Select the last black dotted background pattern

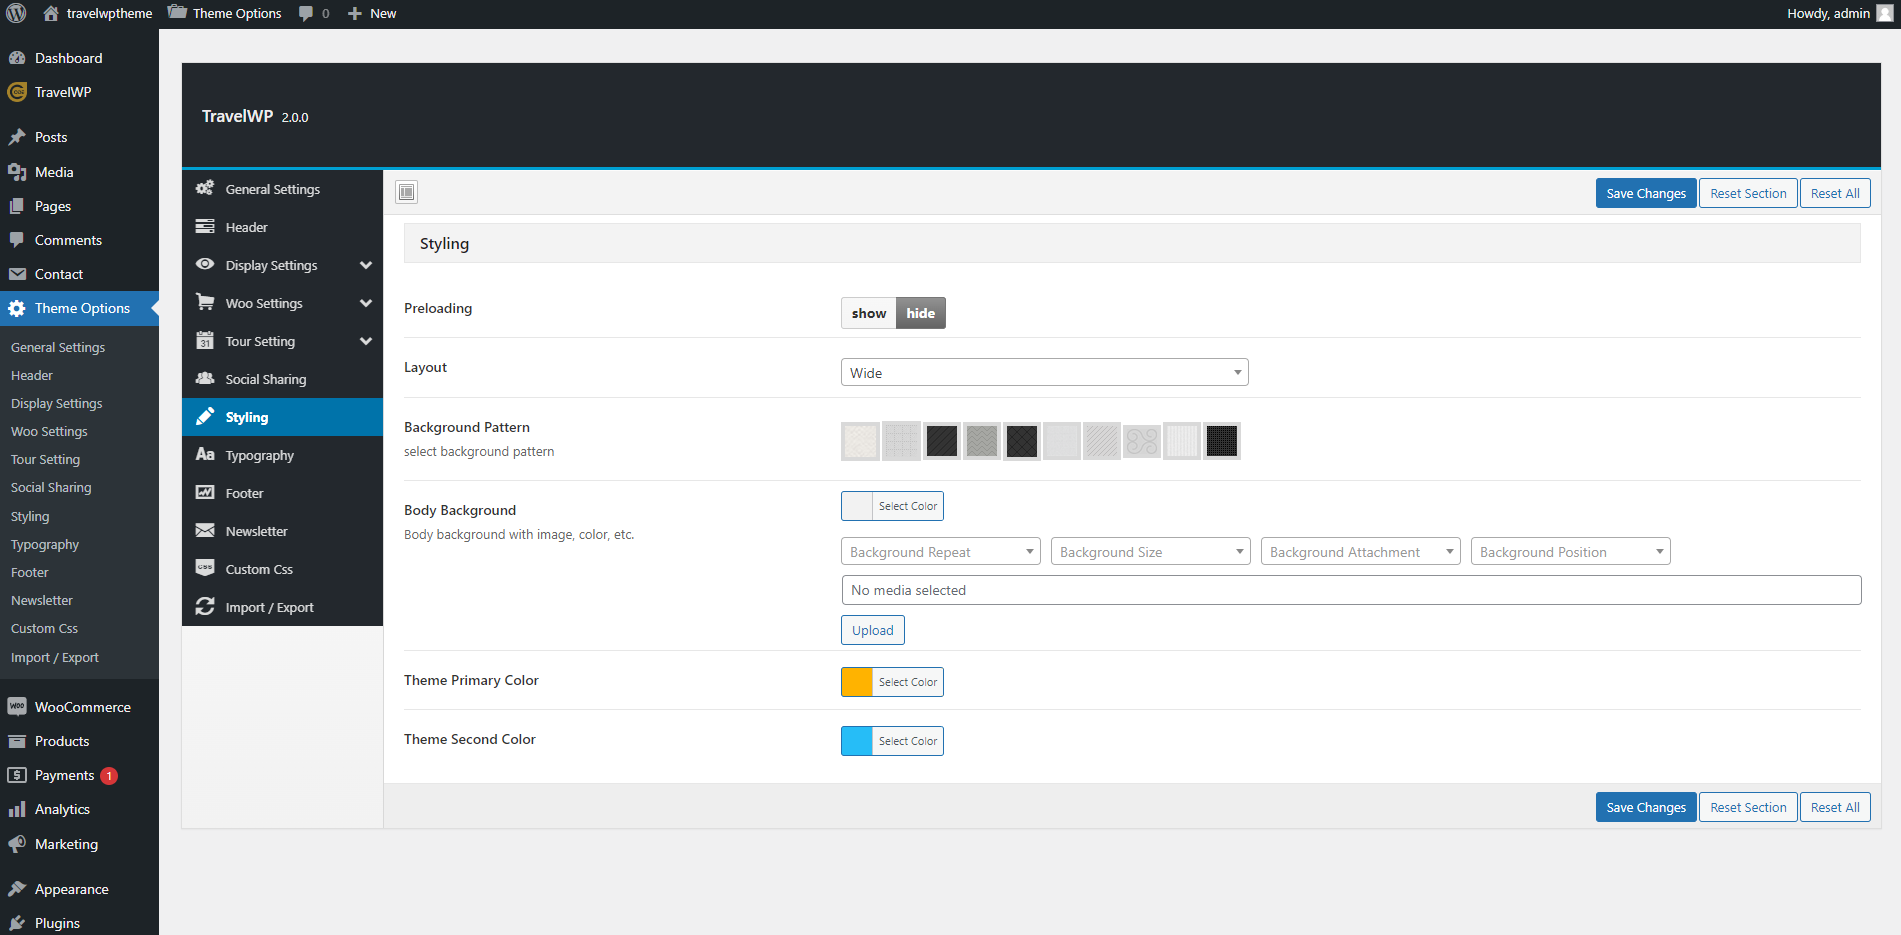tap(1221, 441)
